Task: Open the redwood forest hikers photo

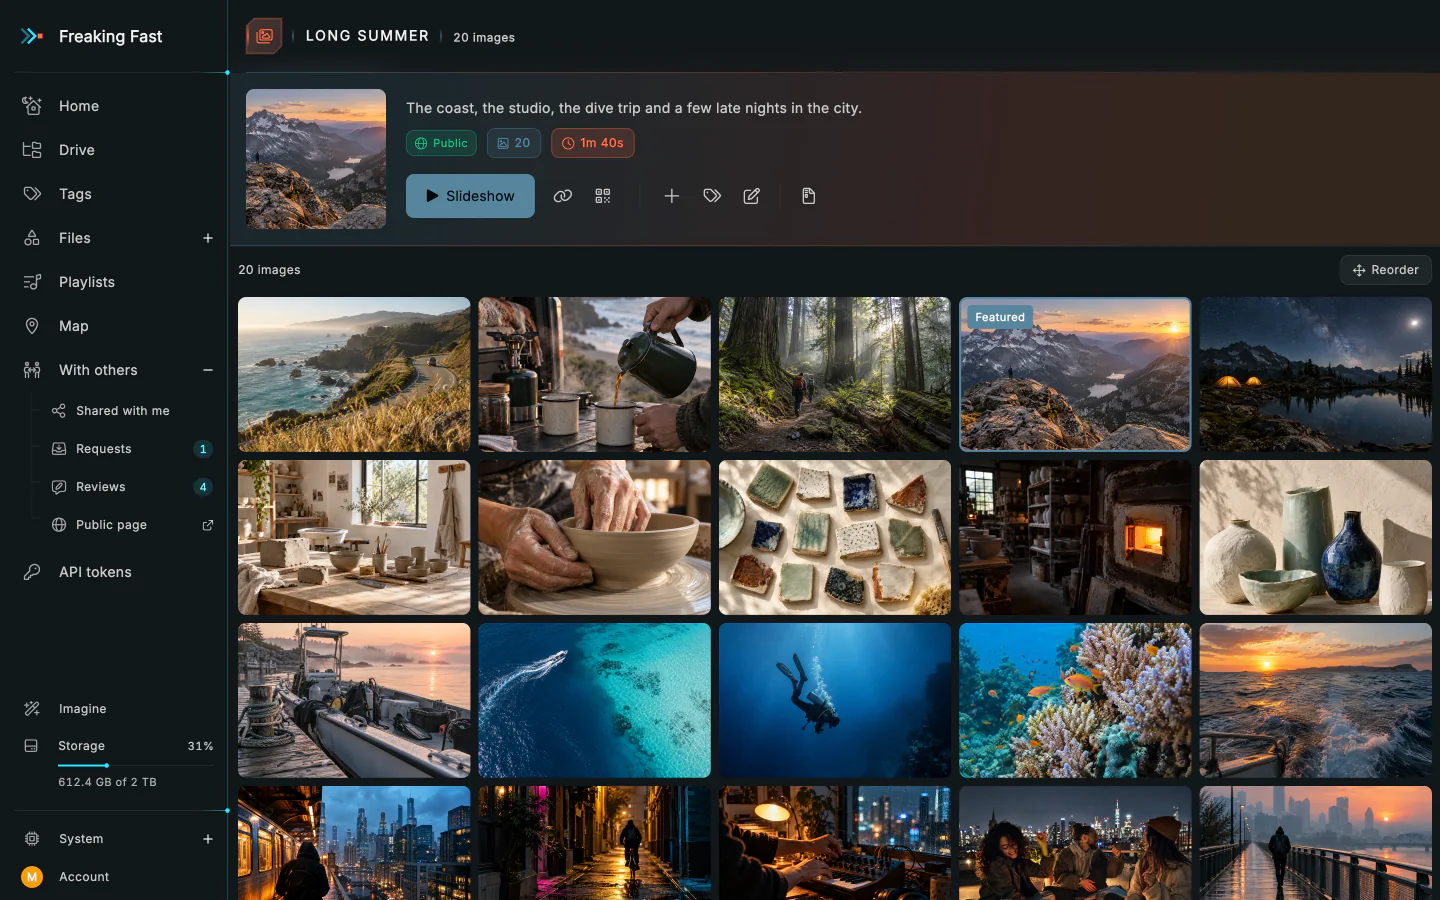Action: (x=835, y=374)
